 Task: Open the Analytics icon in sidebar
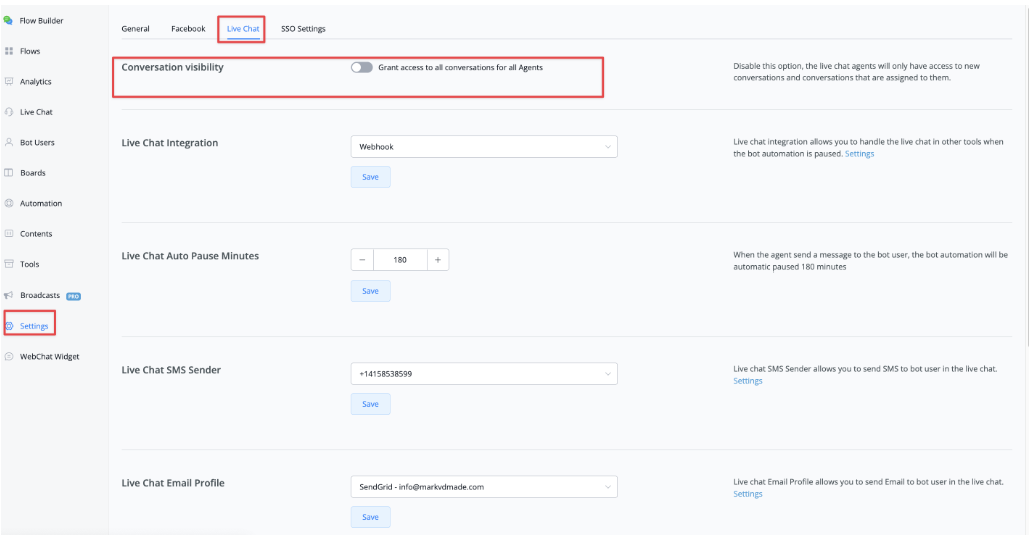click(9, 81)
